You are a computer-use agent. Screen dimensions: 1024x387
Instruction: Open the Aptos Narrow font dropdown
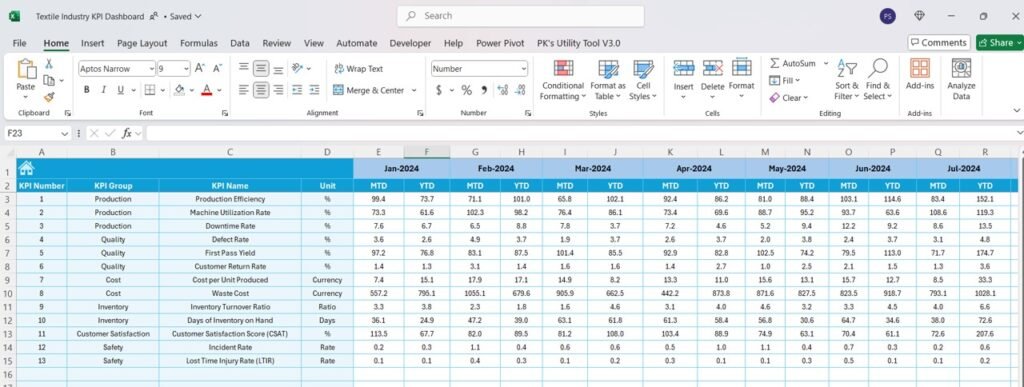click(152, 69)
